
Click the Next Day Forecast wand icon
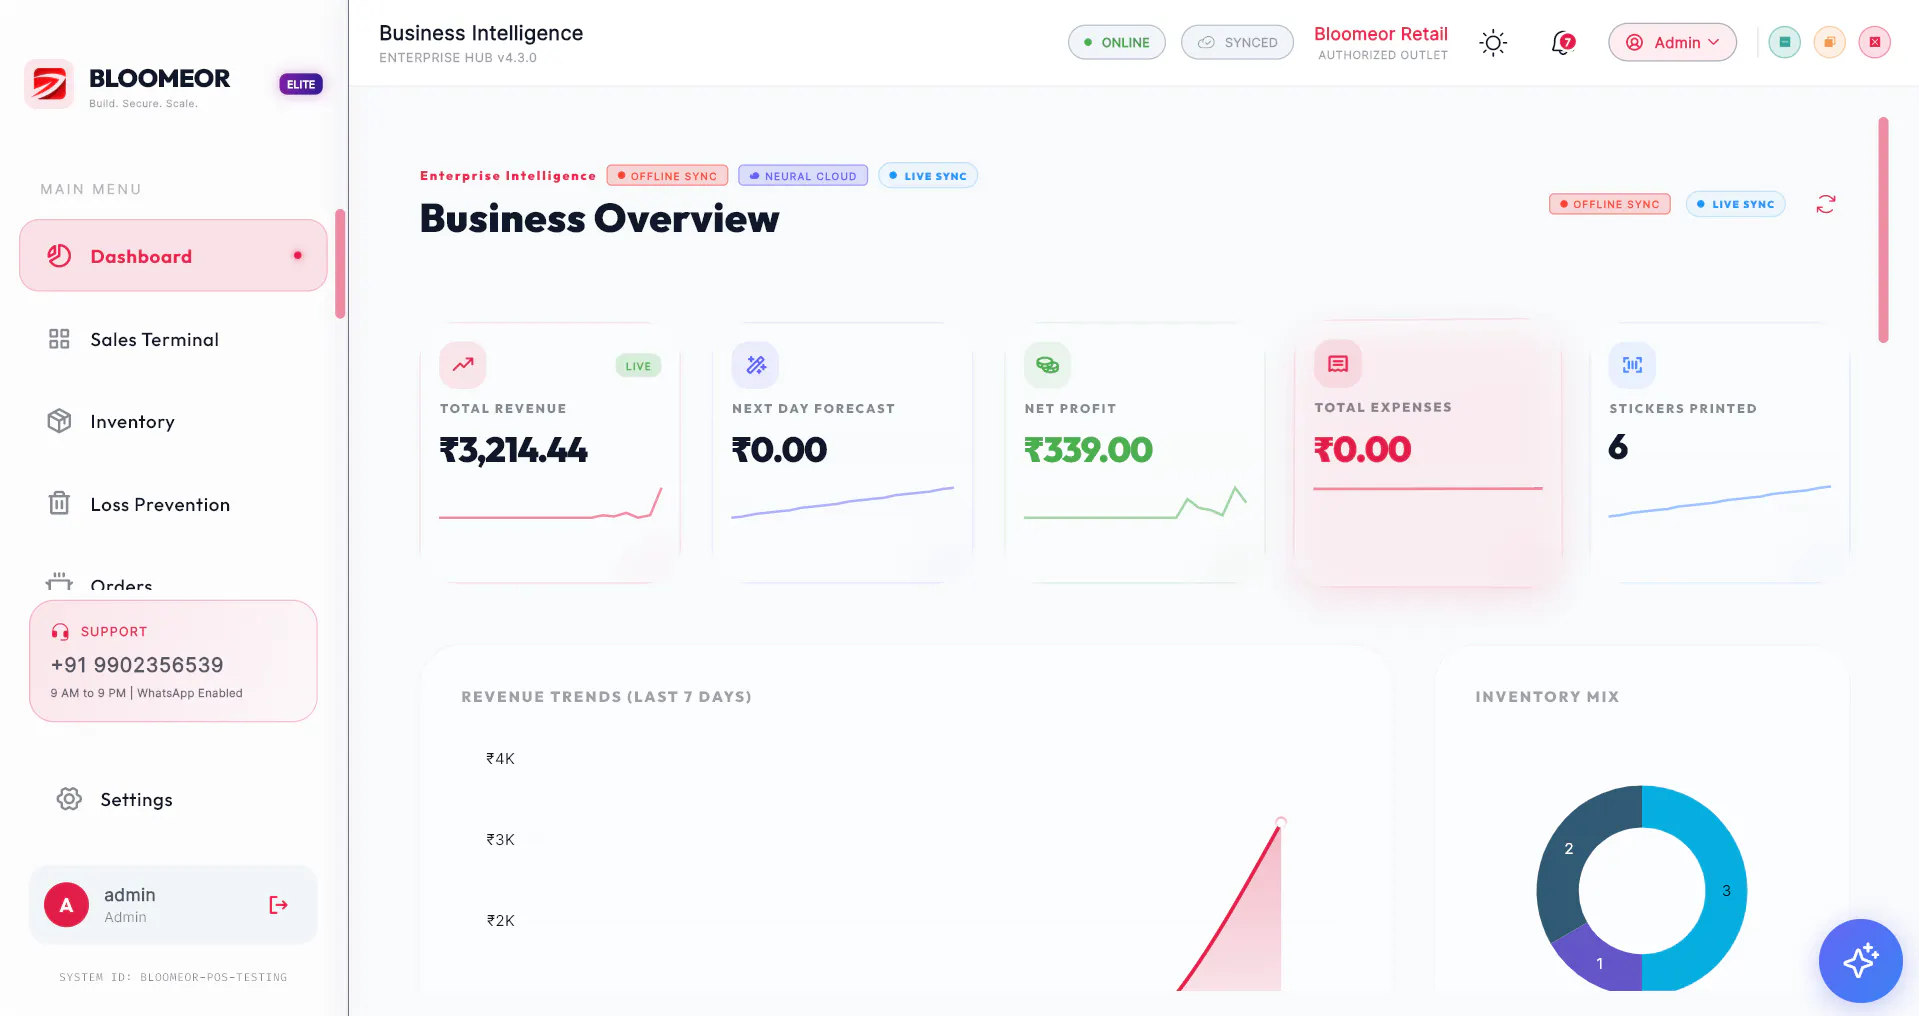click(x=756, y=365)
